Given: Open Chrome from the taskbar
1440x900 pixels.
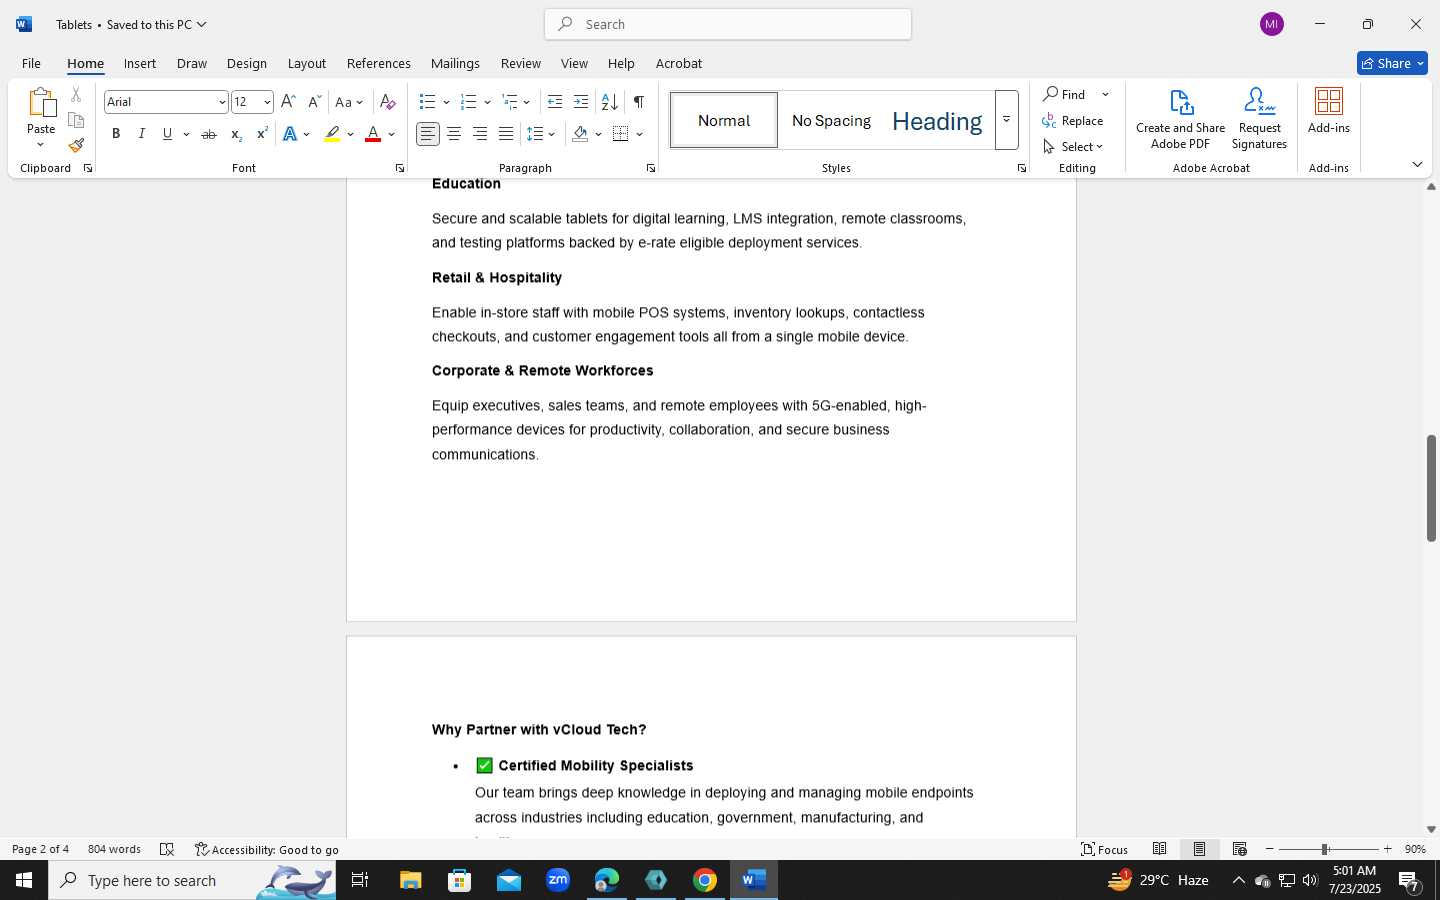Looking at the screenshot, I should pos(705,880).
